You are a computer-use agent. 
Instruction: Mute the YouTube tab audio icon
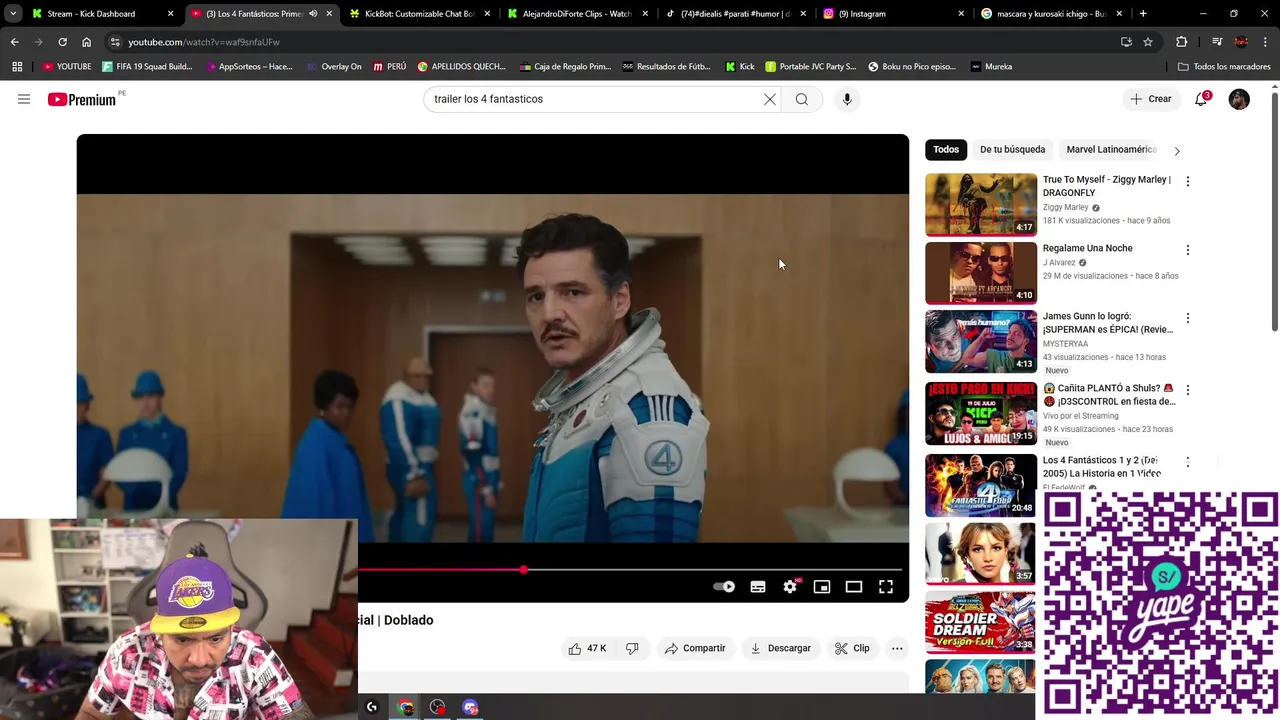click(313, 14)
